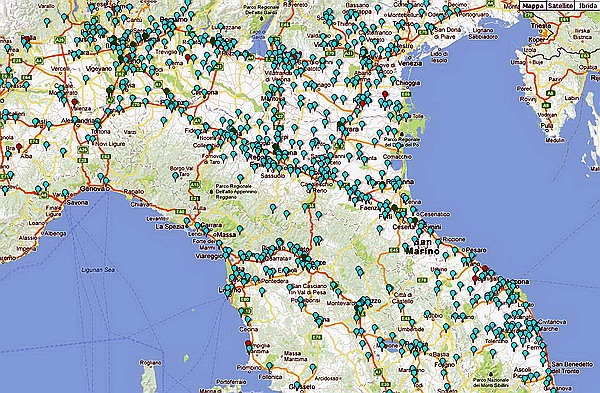The height and width of the screenshot is (393, 600).
Task: Click the cyan marker above Appennino Reggiano park
Action: click(240, 178)
